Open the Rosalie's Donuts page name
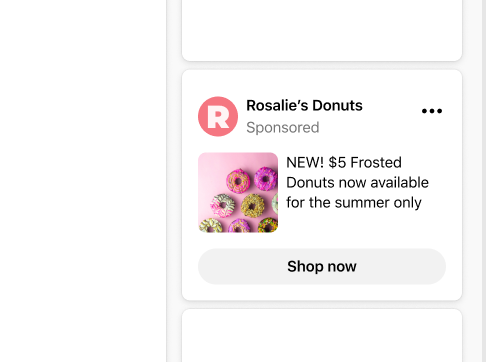This screenshot has width=486, height=362. (304, 106)
